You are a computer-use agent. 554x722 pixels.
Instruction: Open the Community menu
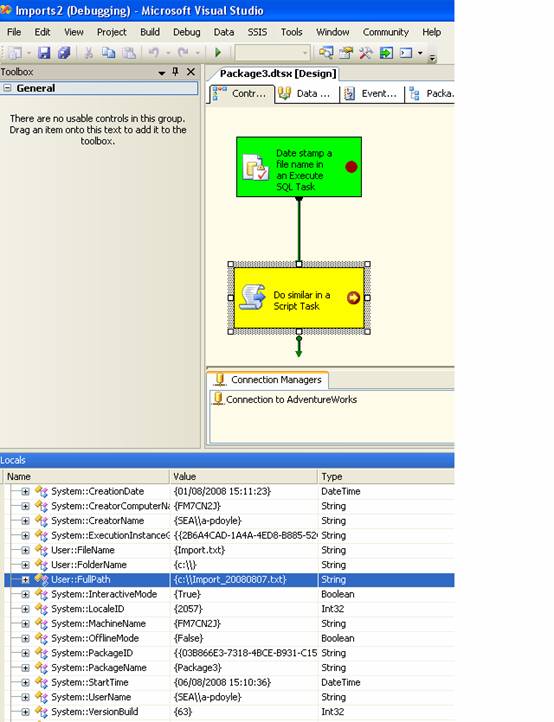click(x=385, y=32)
